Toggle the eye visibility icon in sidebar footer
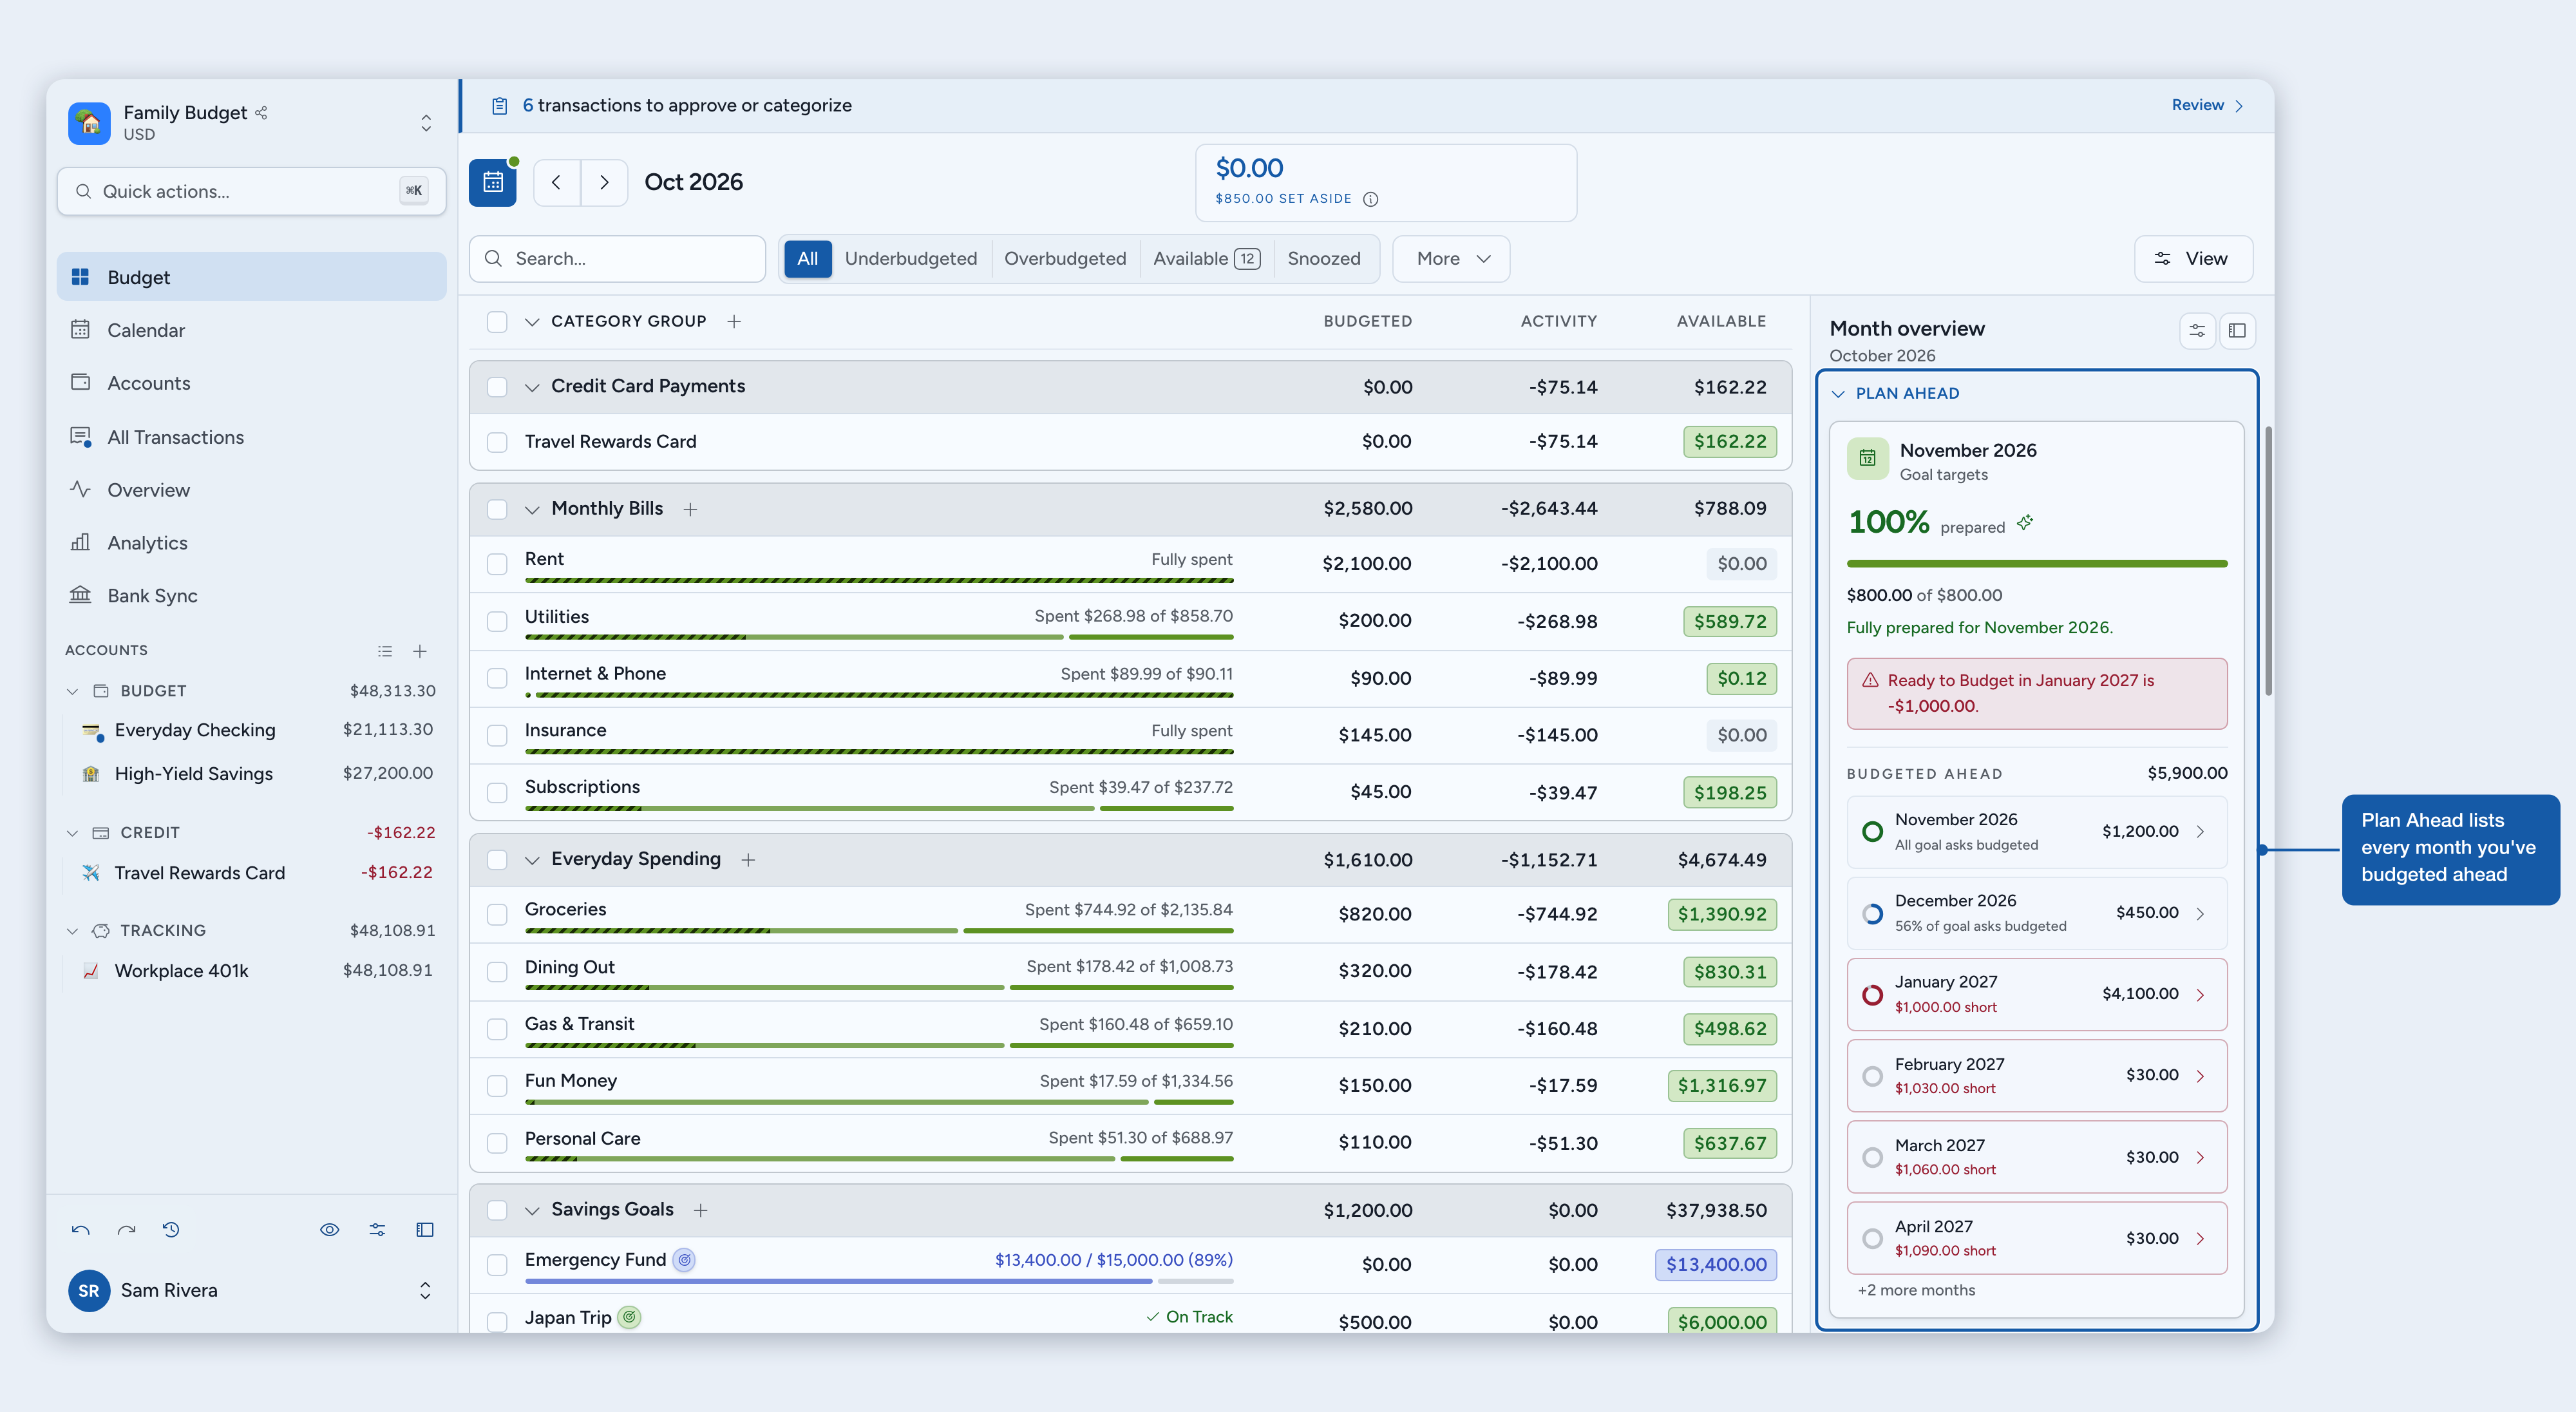This screenshot has width=2576, height=1412. [329, 1230]
